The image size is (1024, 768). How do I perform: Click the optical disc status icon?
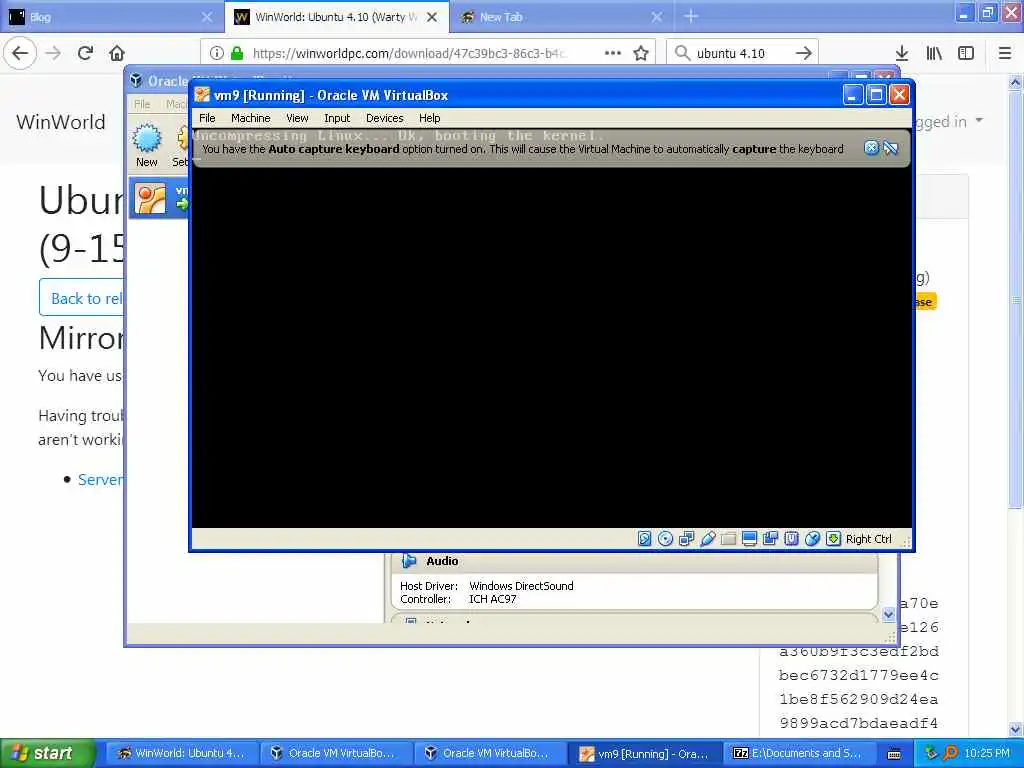(665, 539)
